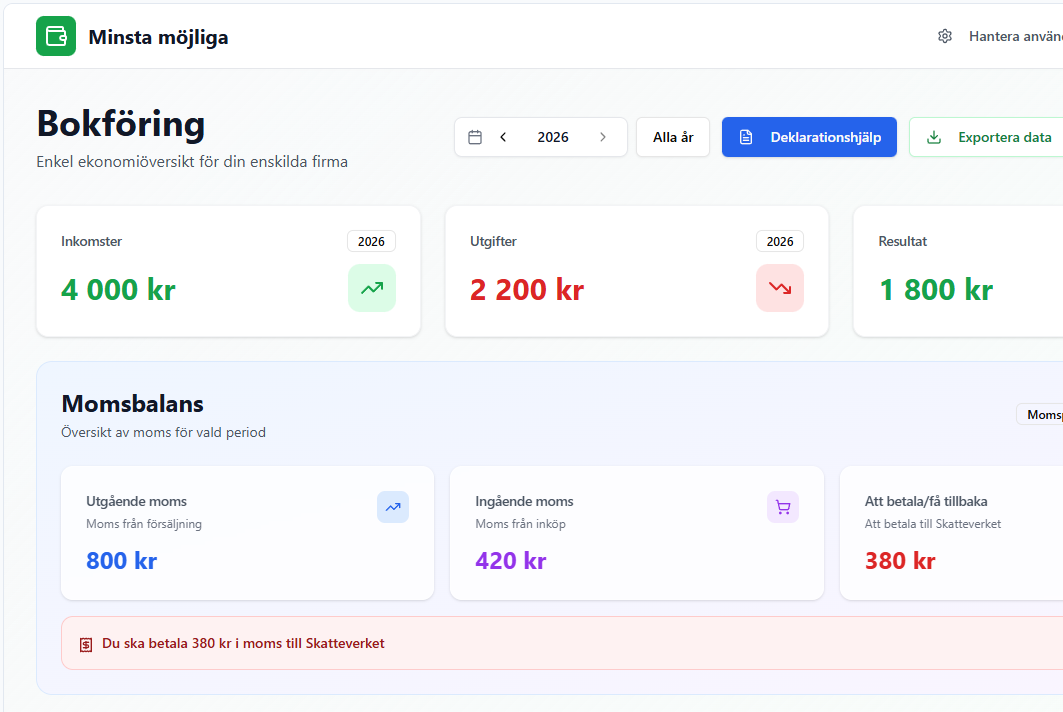Click the 2026 badge on Inkomster card
Viewport: 1063px width, 712px height.
pyautogui.click(x=371, y=241)
